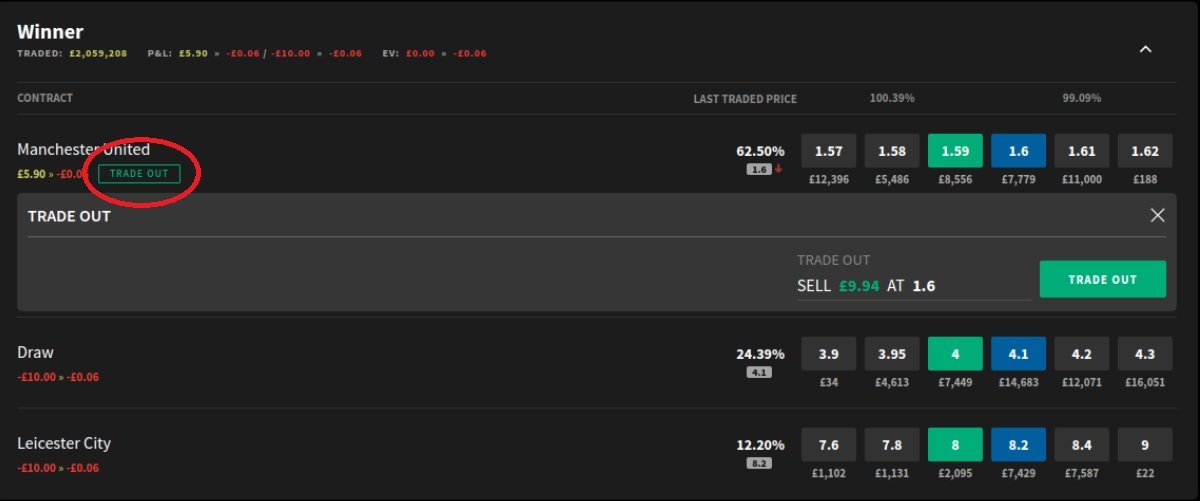This screenshot has height=501, width=1200.
Task: Click Manchester United 1.62 price box
Action: pyautogui.click(x=1144, y=151)
